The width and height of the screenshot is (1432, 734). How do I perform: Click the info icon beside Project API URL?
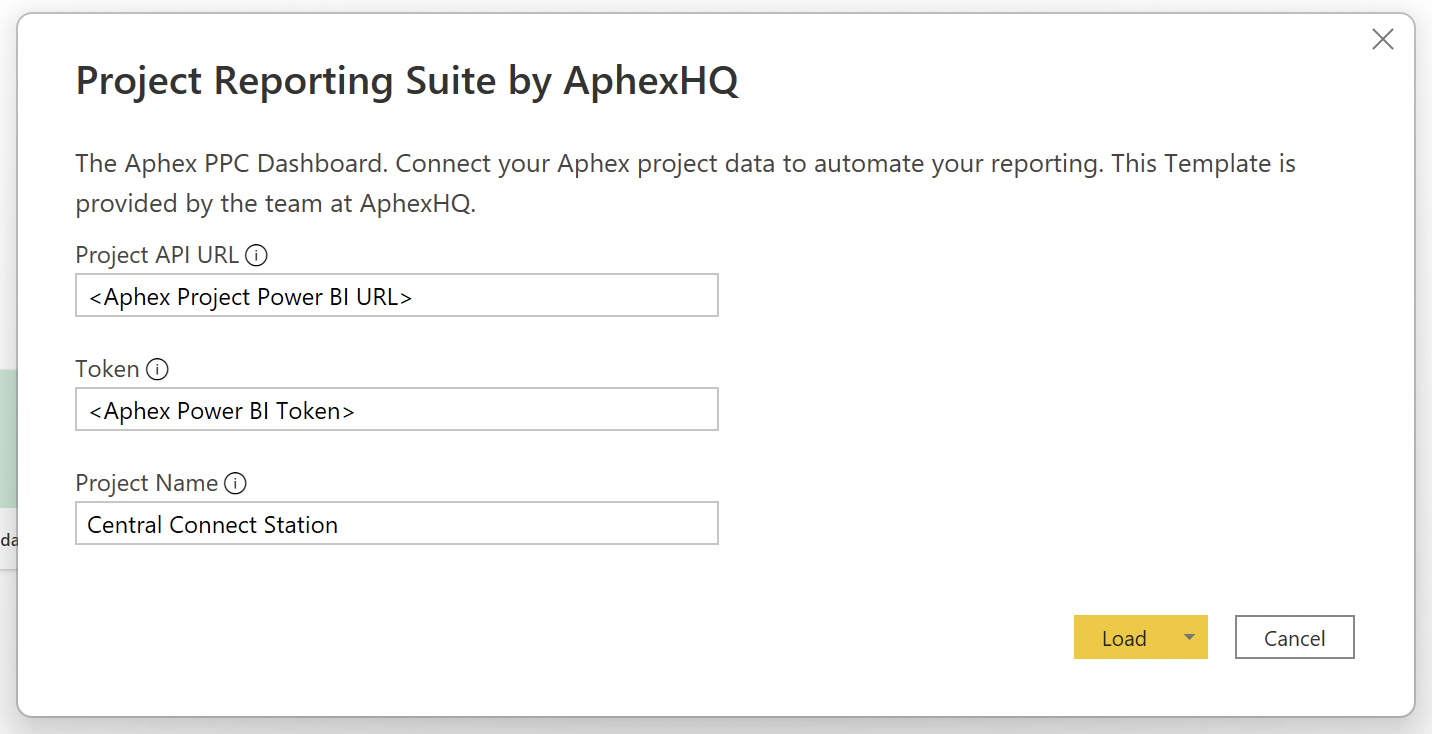pyautogui.click(x=256, y=256)
